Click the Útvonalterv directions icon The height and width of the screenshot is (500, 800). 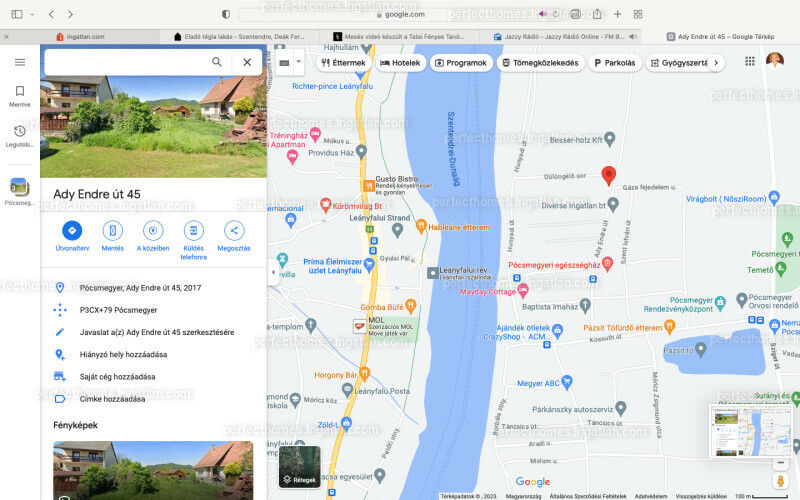pyautogui.click(x=72, y=231)
